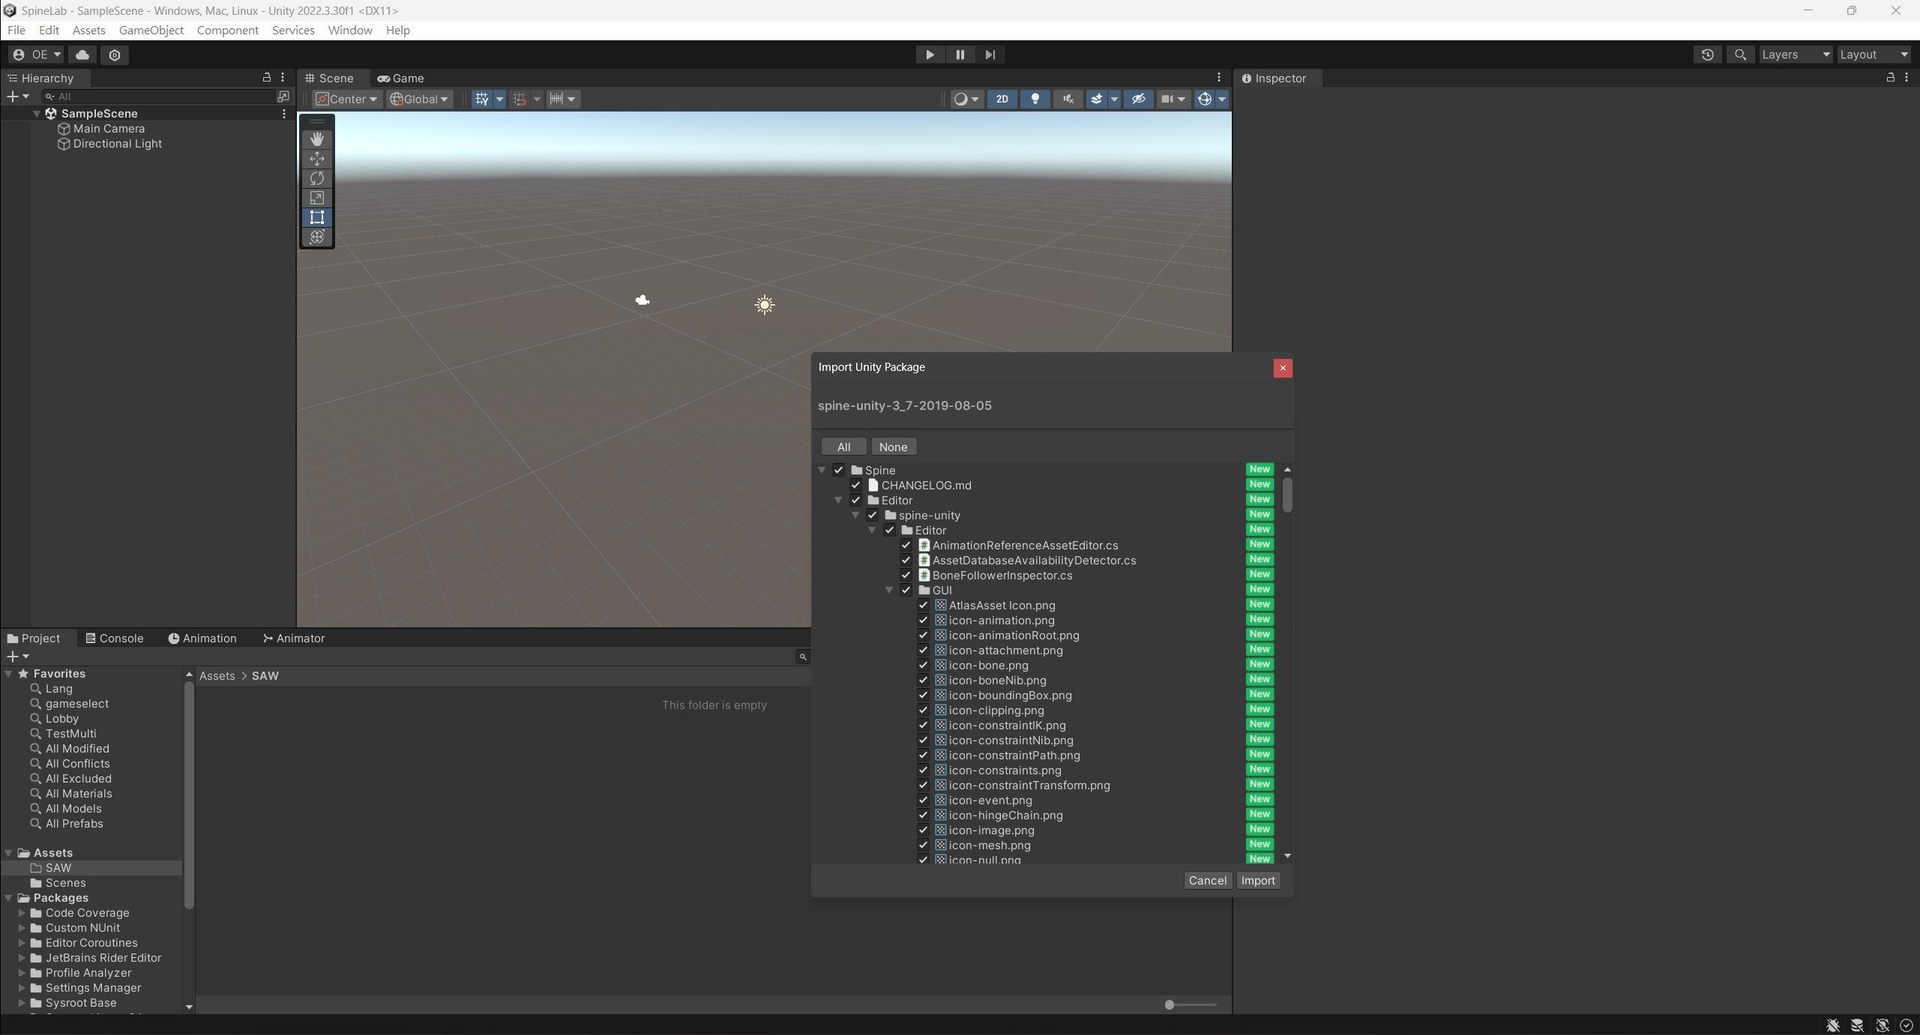Switch the scene view to 2D mode
The width and height of the screenshot is (1920, 1035).
1001,98
